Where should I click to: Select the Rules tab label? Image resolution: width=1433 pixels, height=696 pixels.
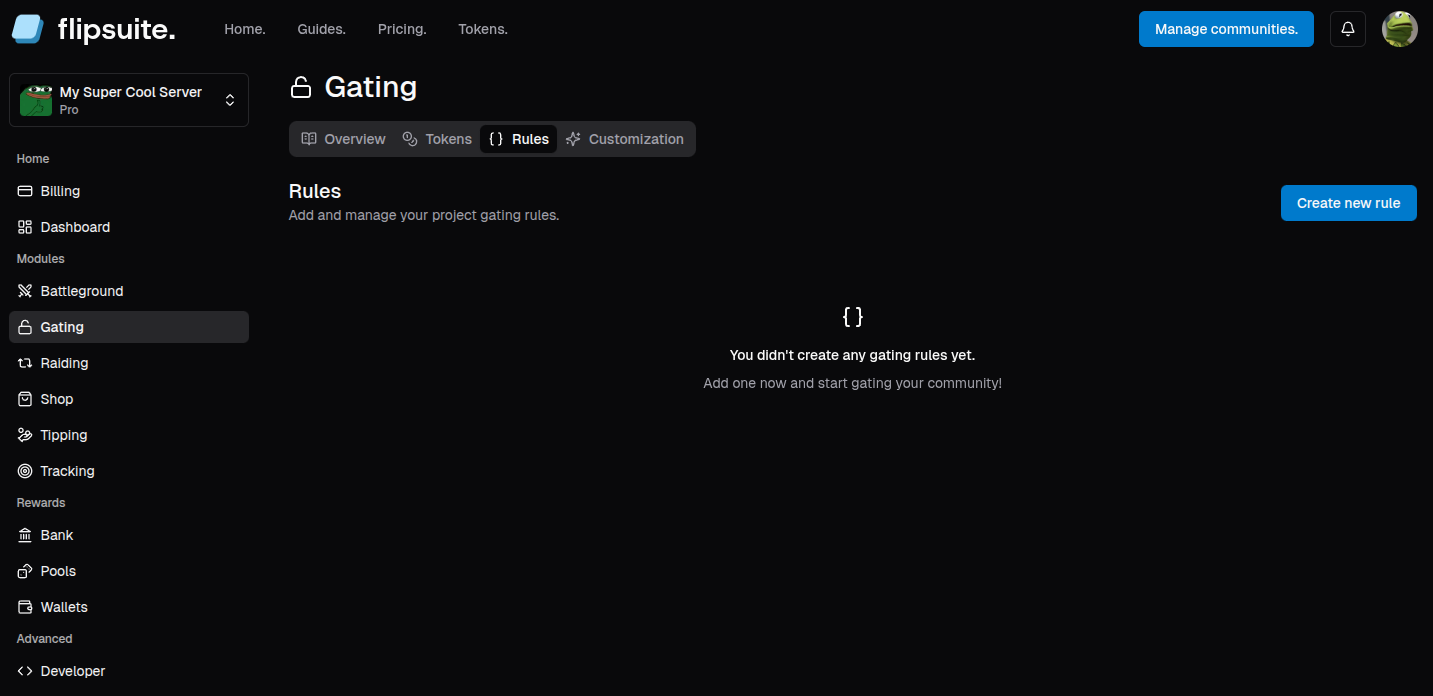[530, 139]
